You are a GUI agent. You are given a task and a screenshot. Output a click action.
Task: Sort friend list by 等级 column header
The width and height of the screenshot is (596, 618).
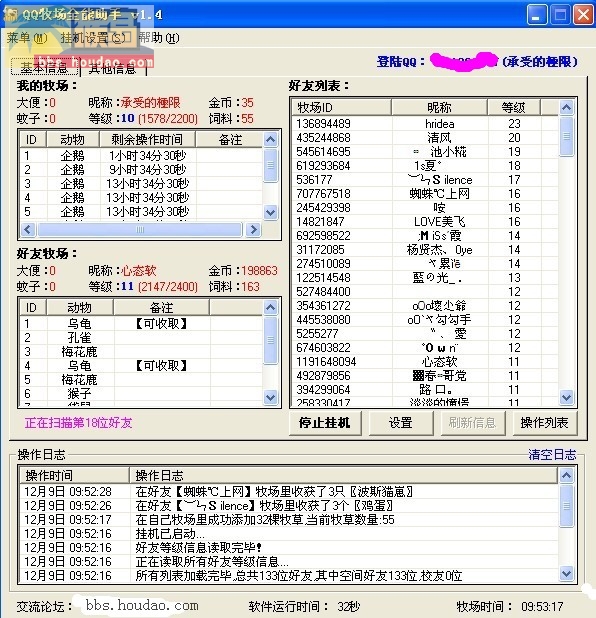click(x=514, y=107)
